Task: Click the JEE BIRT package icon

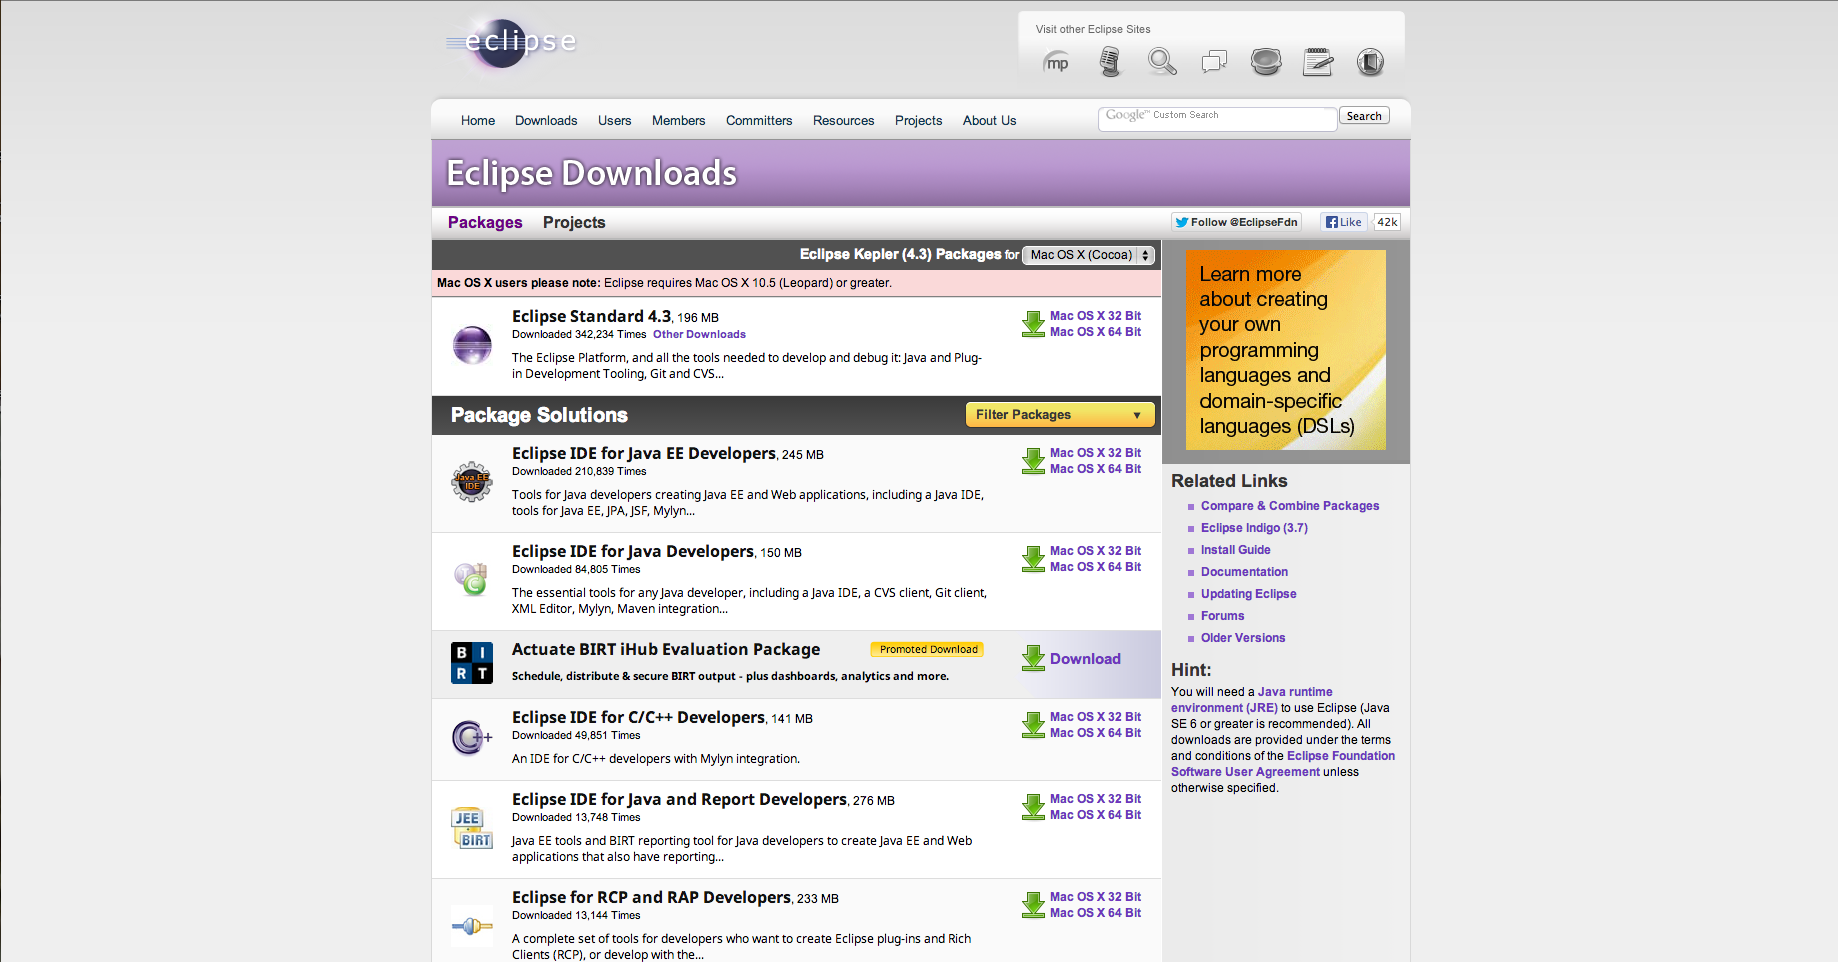Action: click(472, 828)
